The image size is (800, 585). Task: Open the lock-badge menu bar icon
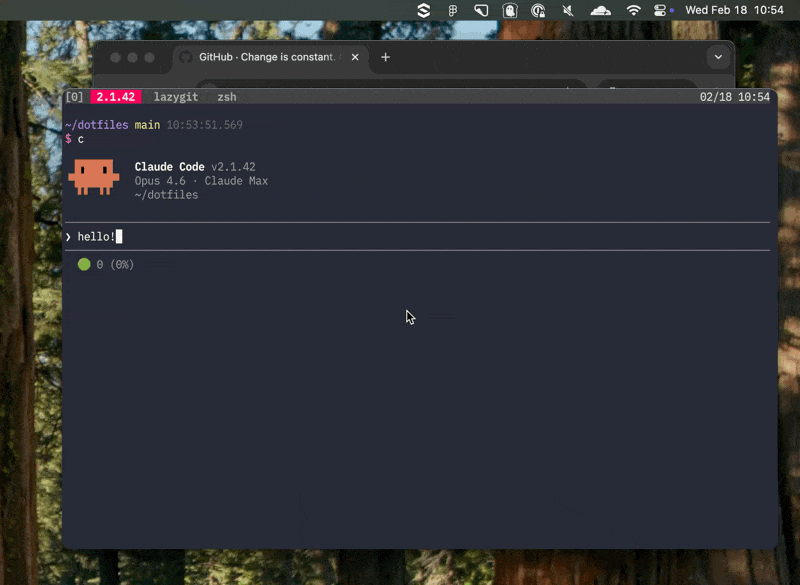point(538,11)
